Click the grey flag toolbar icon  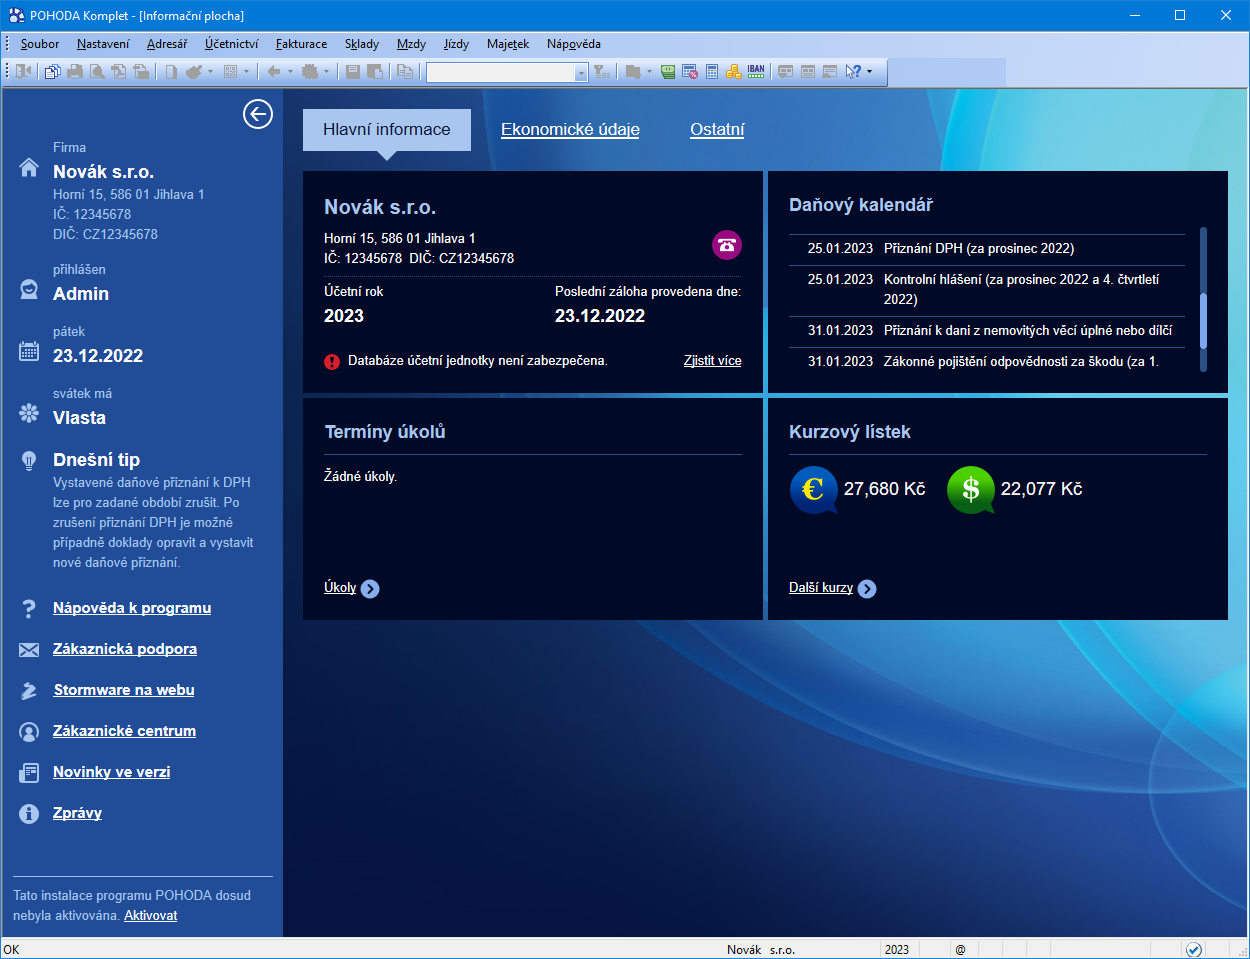pos(633,71)
